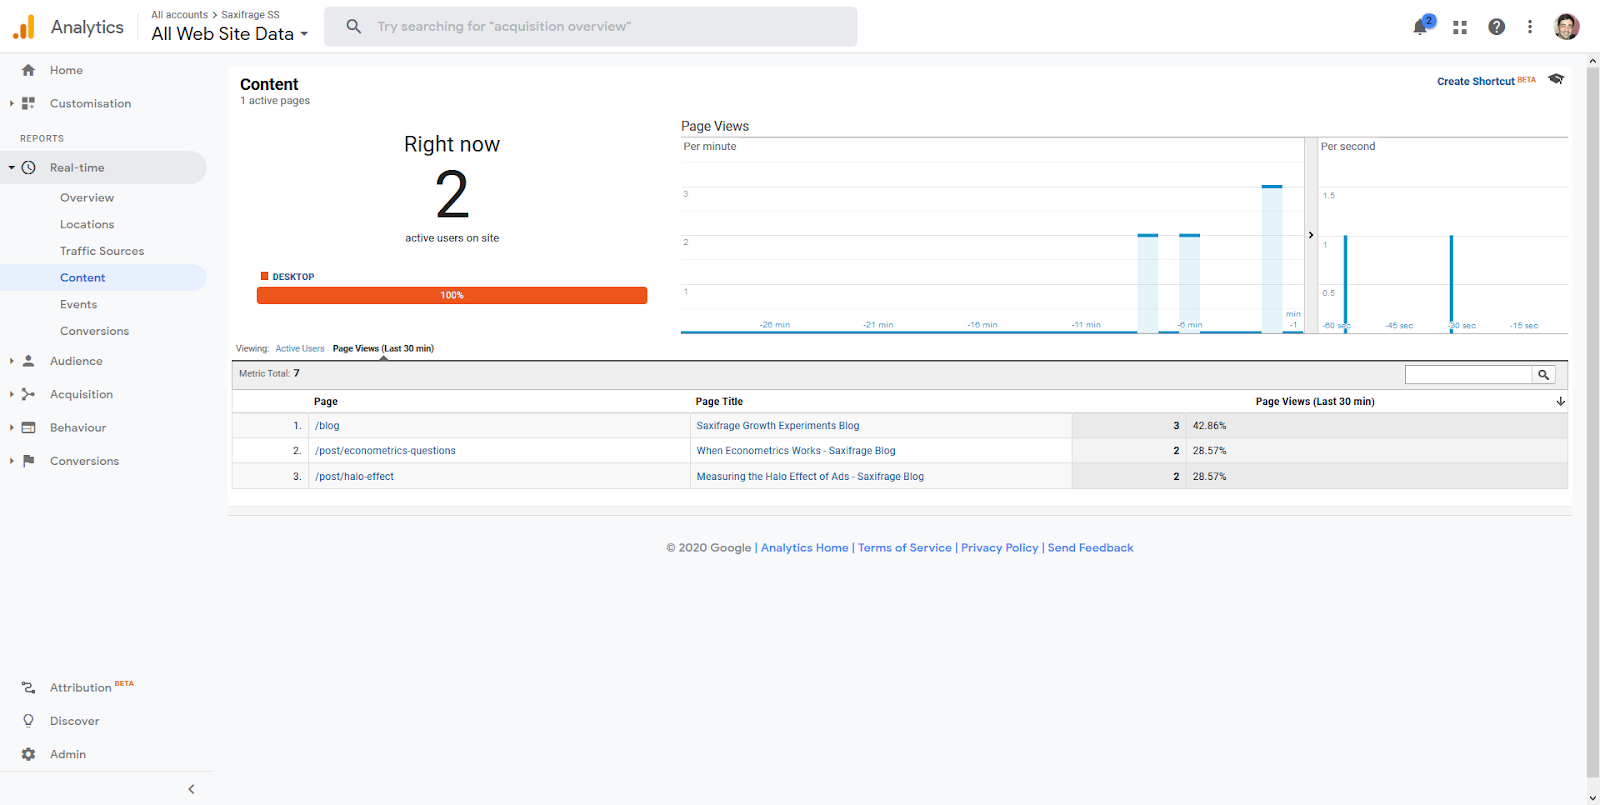Collapse the sidebar with the left chevron
This screenshot has height=805, width=1600.
(191, 789)
